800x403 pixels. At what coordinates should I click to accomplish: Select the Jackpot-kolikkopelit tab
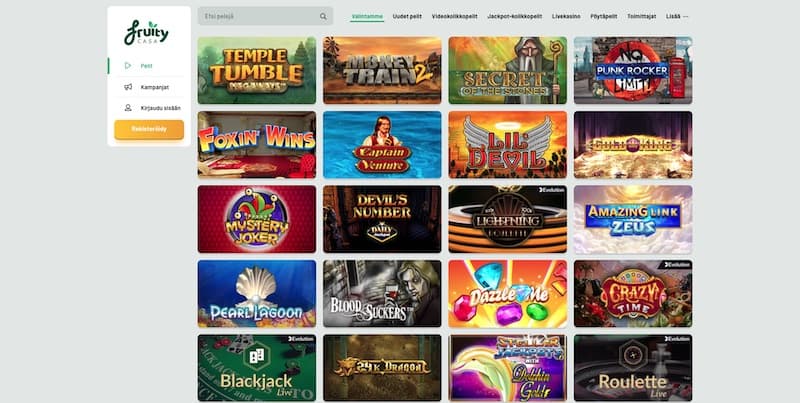(x=514, y=16)
